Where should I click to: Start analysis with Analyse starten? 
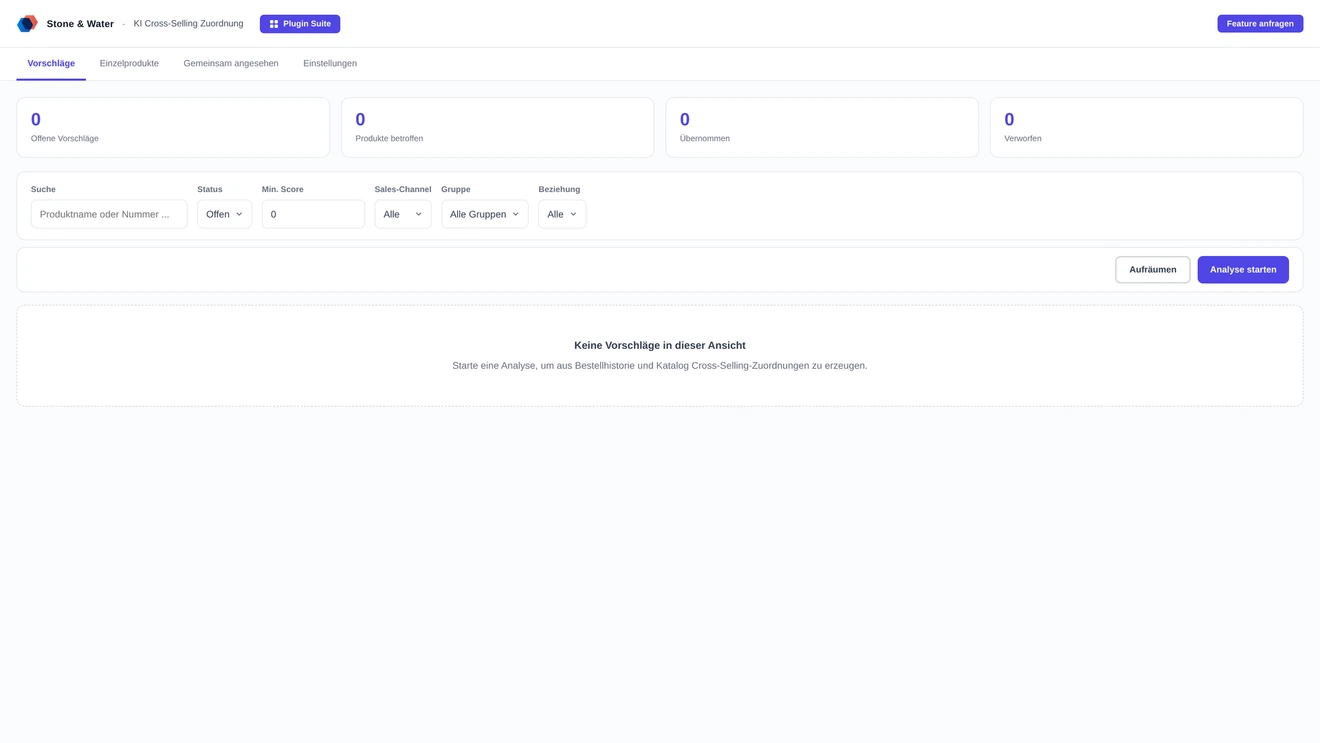(x=1243, y=270)
